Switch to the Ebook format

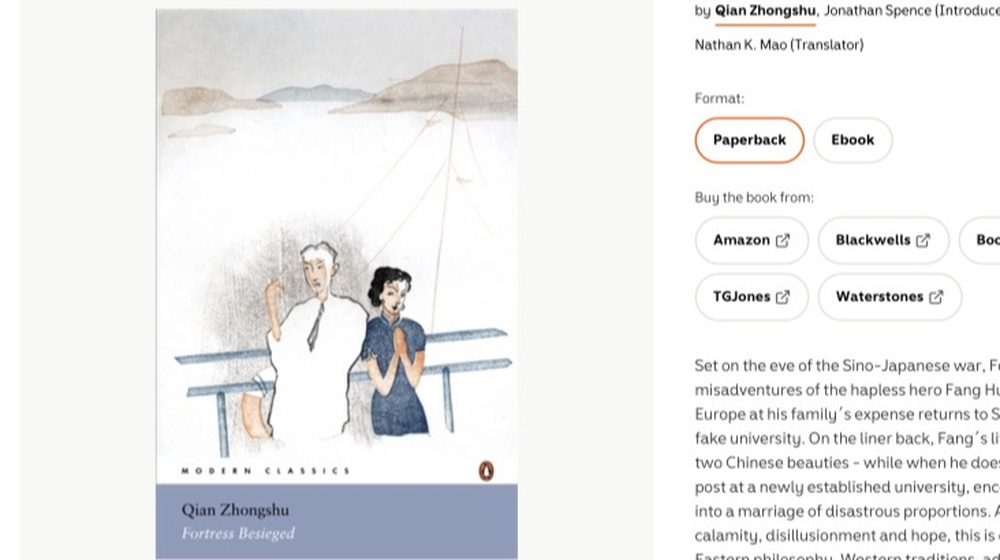pos(853,140)
